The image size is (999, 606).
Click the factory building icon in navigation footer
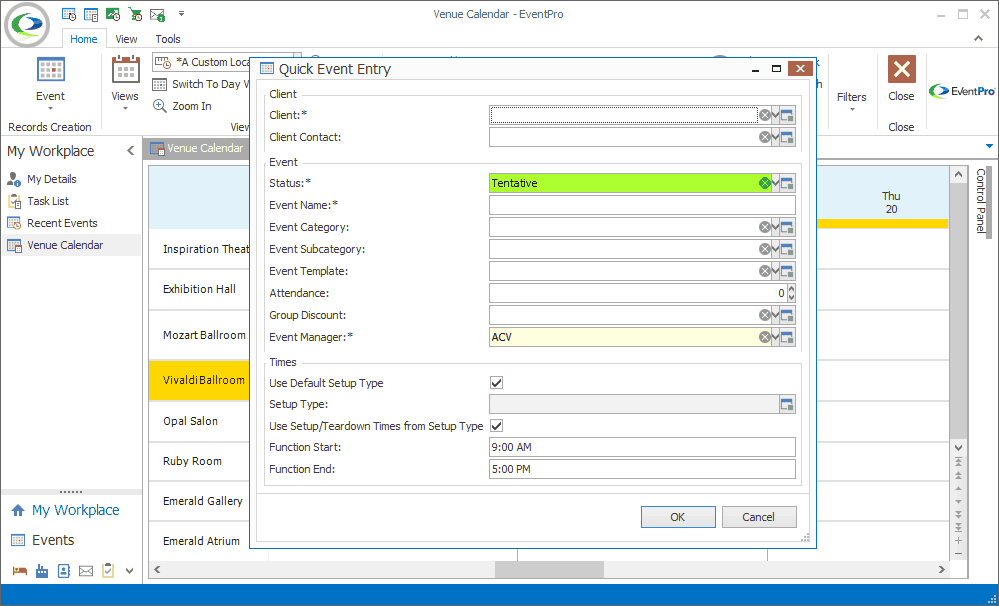point(42,571)
